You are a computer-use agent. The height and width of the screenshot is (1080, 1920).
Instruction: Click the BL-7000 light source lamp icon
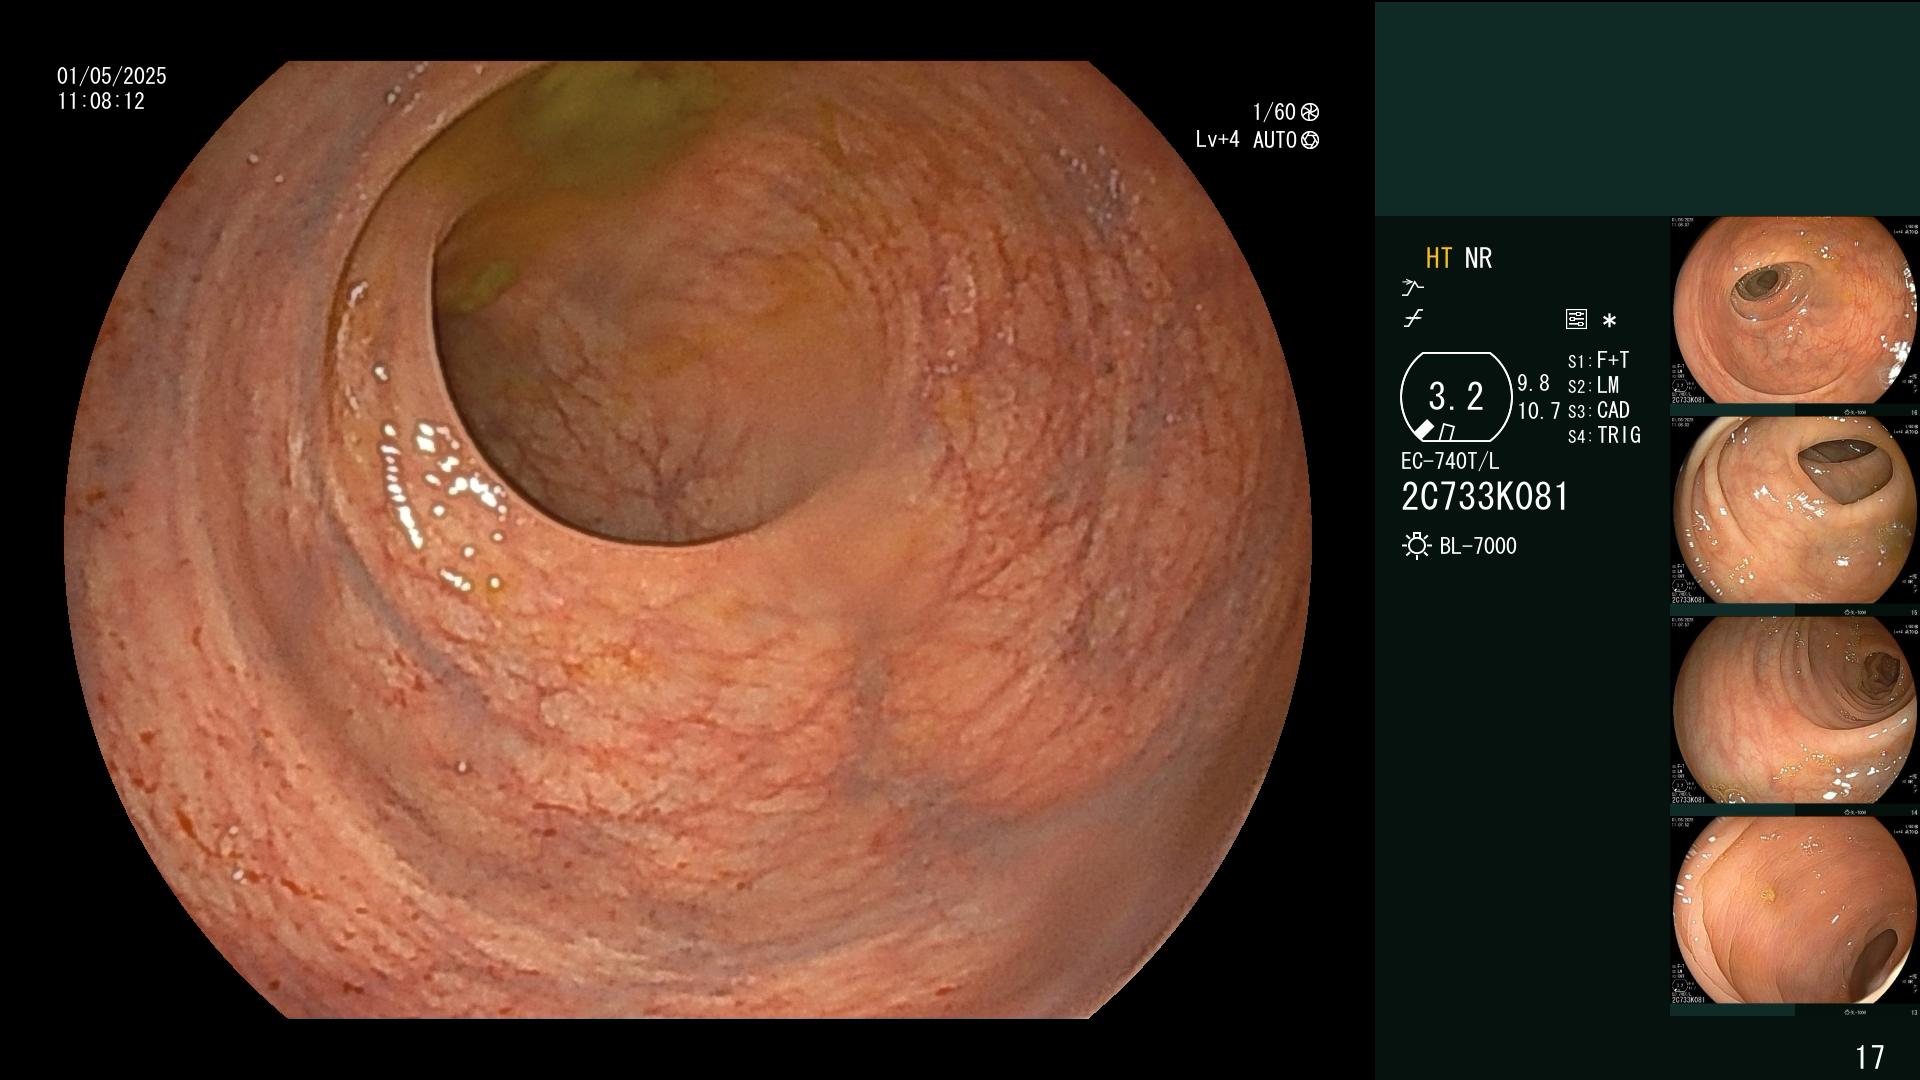[x=1416, y=546]
